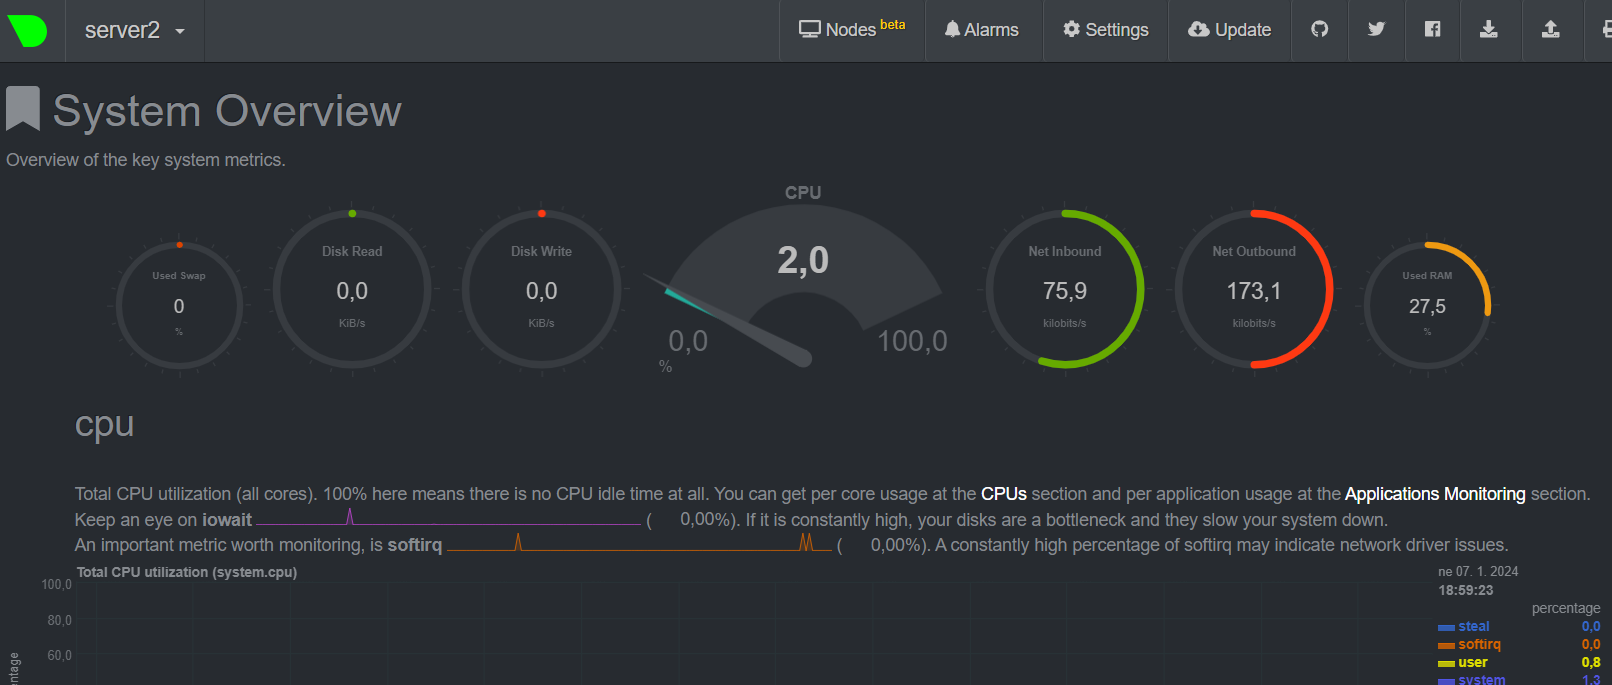Viewport: 1612px width, 685px height.
Task: Toggle the softirq series in legend
Action: click(1479, 645)
